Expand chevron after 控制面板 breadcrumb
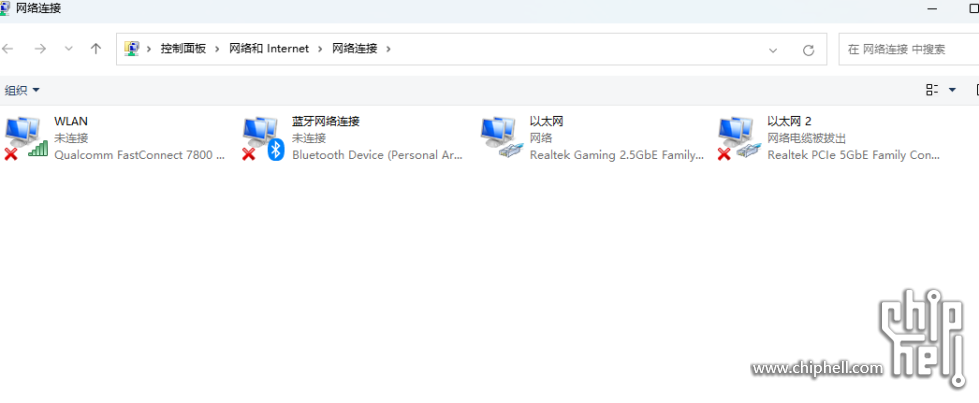Viewport: 979px width, 403px height. coord(217,49)
